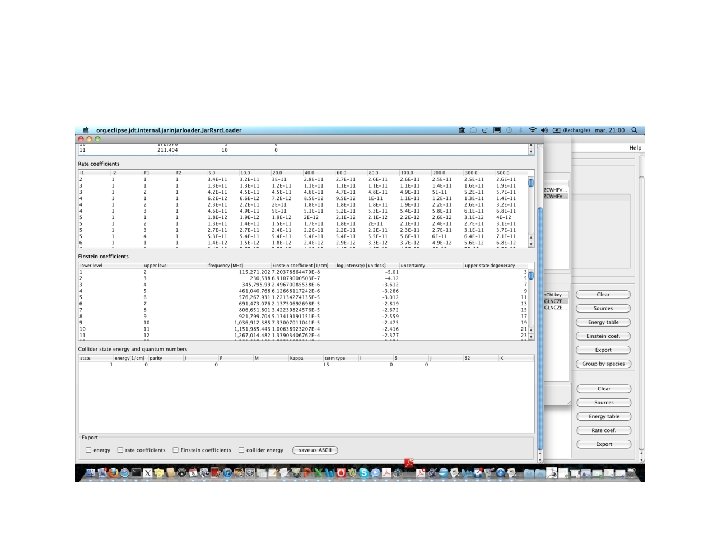Image resolution: width=720 pixels, height=540 pixels.
Task: Open the Help menu in back window
Action: point(635,148)
